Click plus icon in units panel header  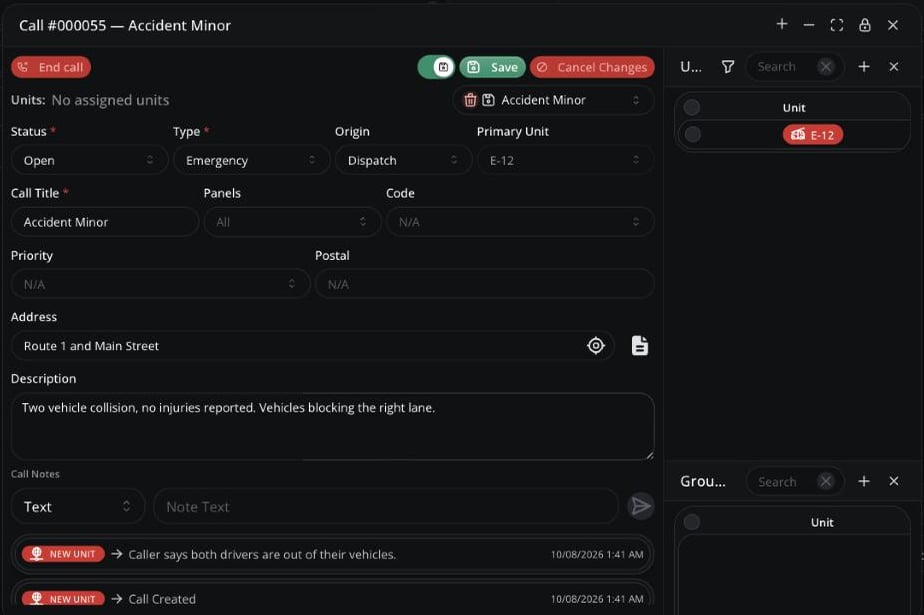point(864,67)
